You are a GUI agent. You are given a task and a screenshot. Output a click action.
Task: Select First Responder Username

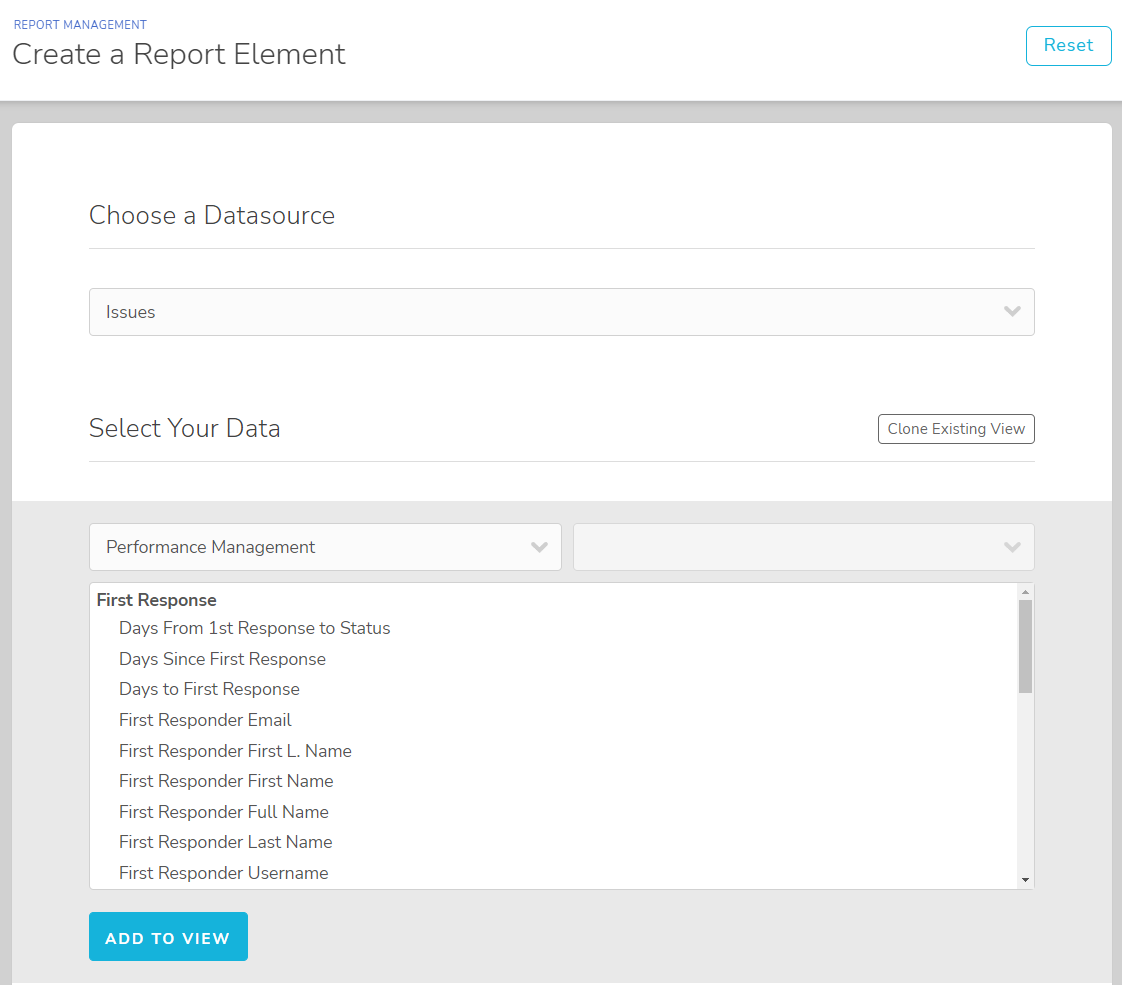click(x=224, y=873)
